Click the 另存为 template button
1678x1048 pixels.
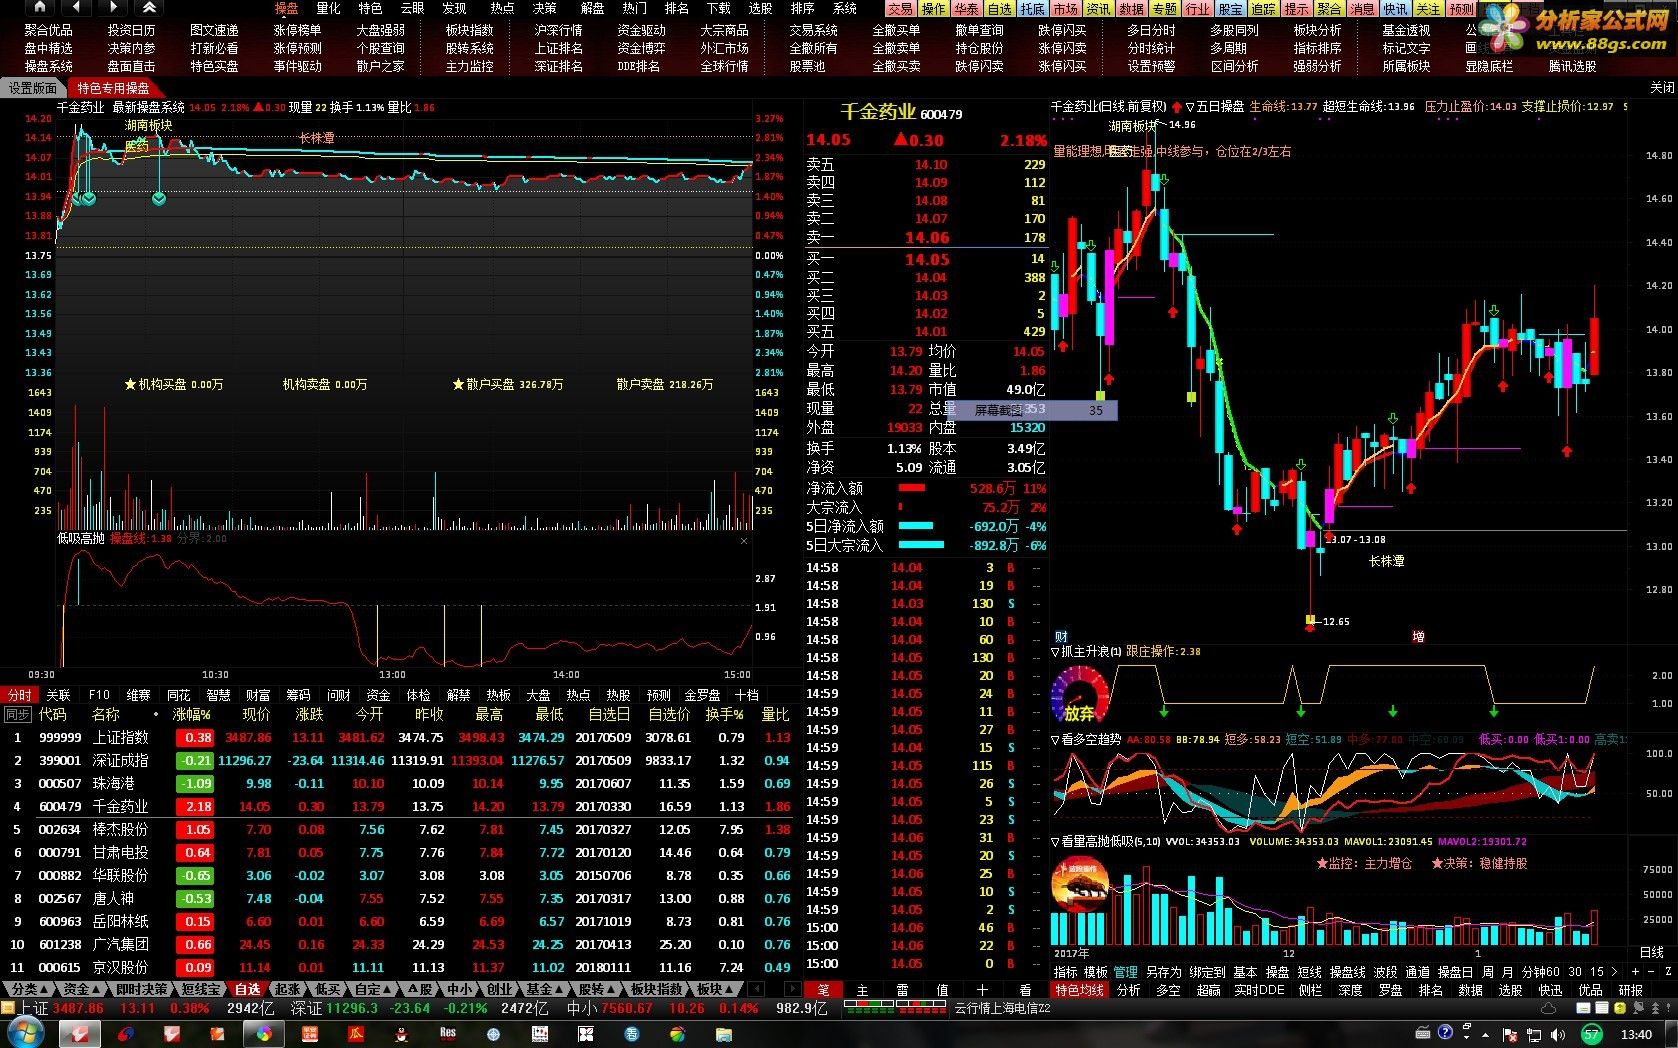pos(1163,972)
